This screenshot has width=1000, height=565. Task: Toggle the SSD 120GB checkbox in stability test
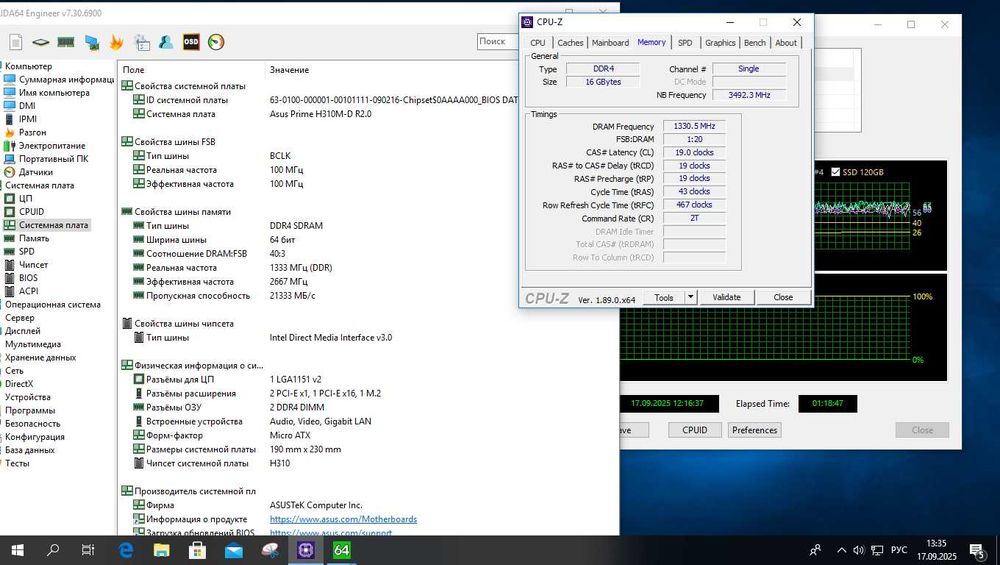(835, 172)
